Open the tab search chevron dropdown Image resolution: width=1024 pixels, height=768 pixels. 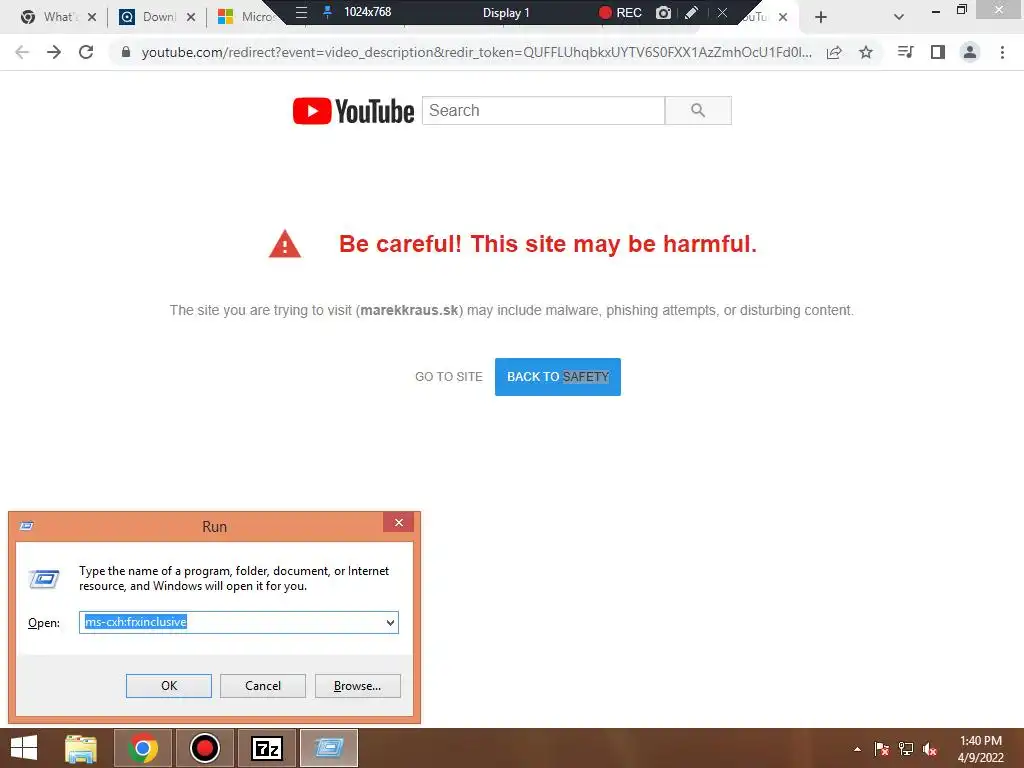(899, 17)
